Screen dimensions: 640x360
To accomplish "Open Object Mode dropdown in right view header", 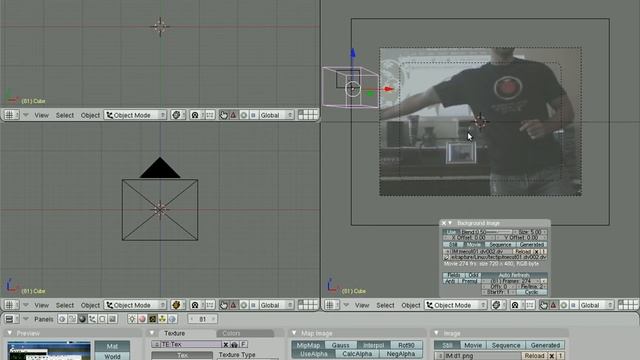I will [456, 305].
